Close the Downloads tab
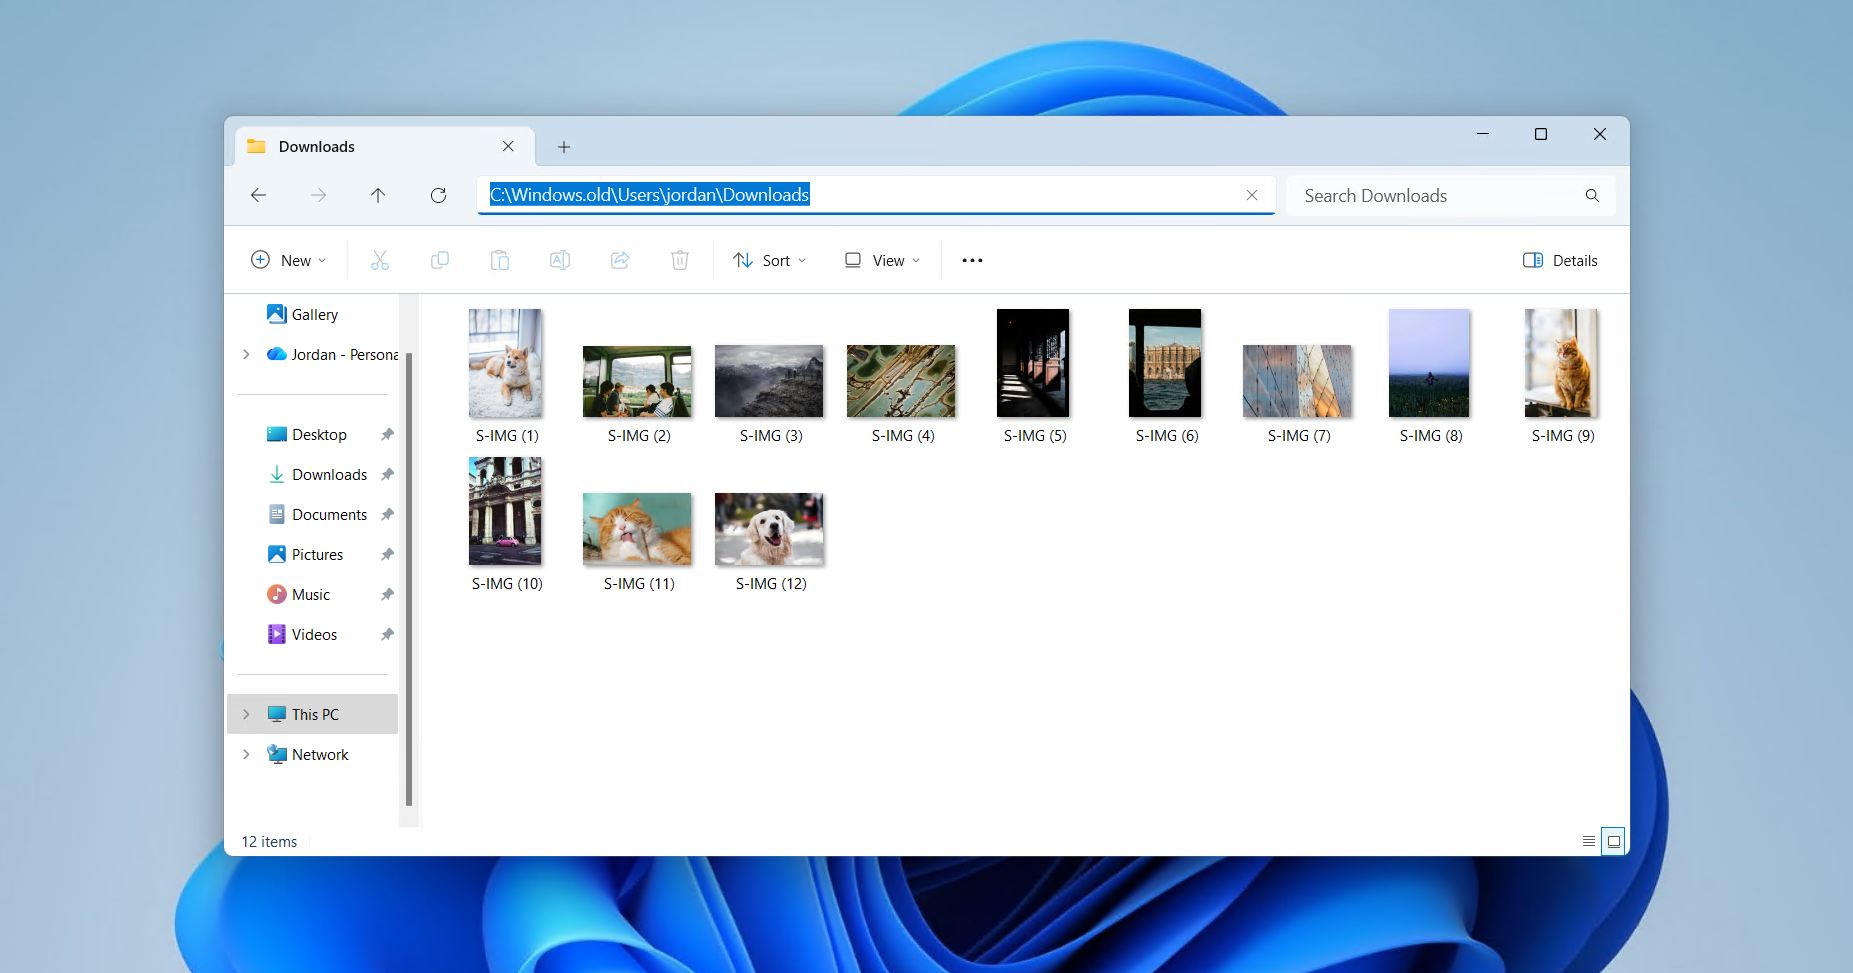1853x973 pixels. [508, 146]
